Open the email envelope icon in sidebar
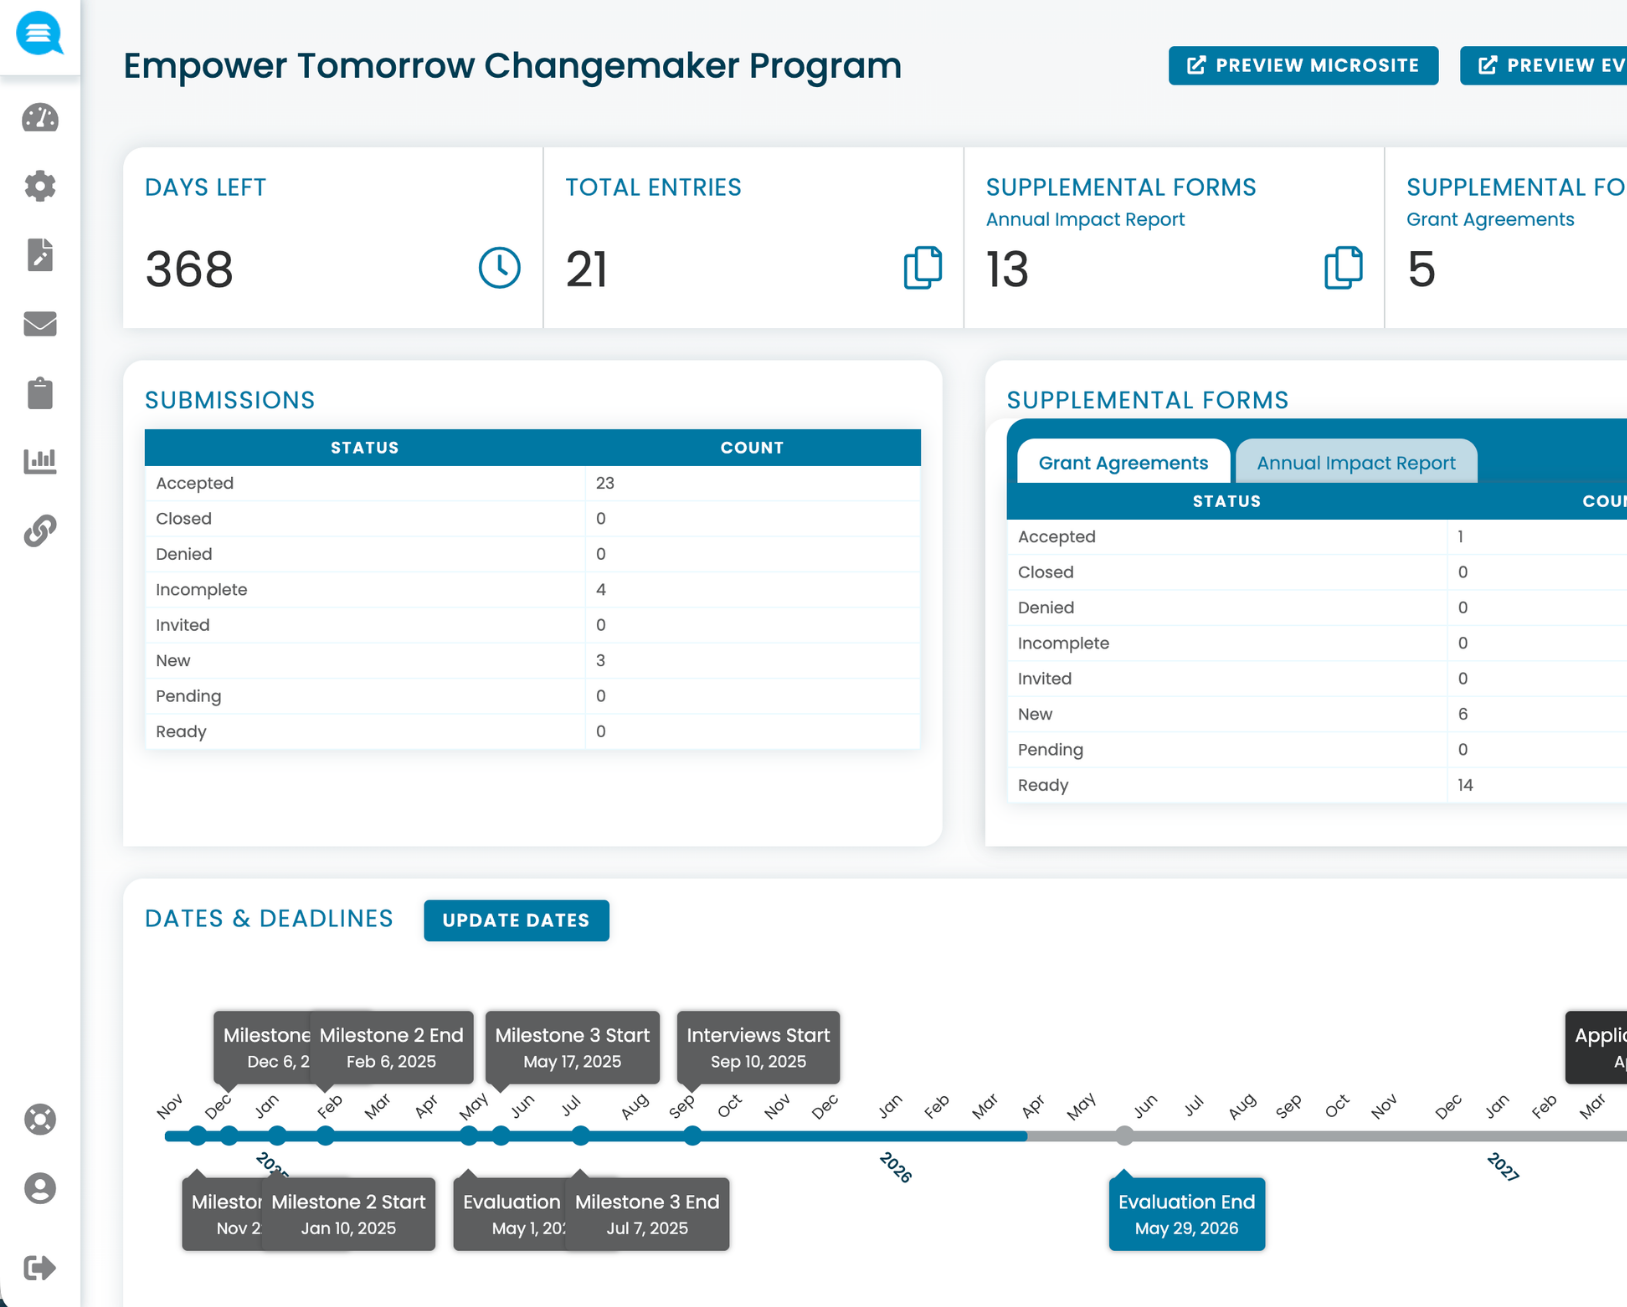Screen dimensions: 1627x1307 coord(39,323)
